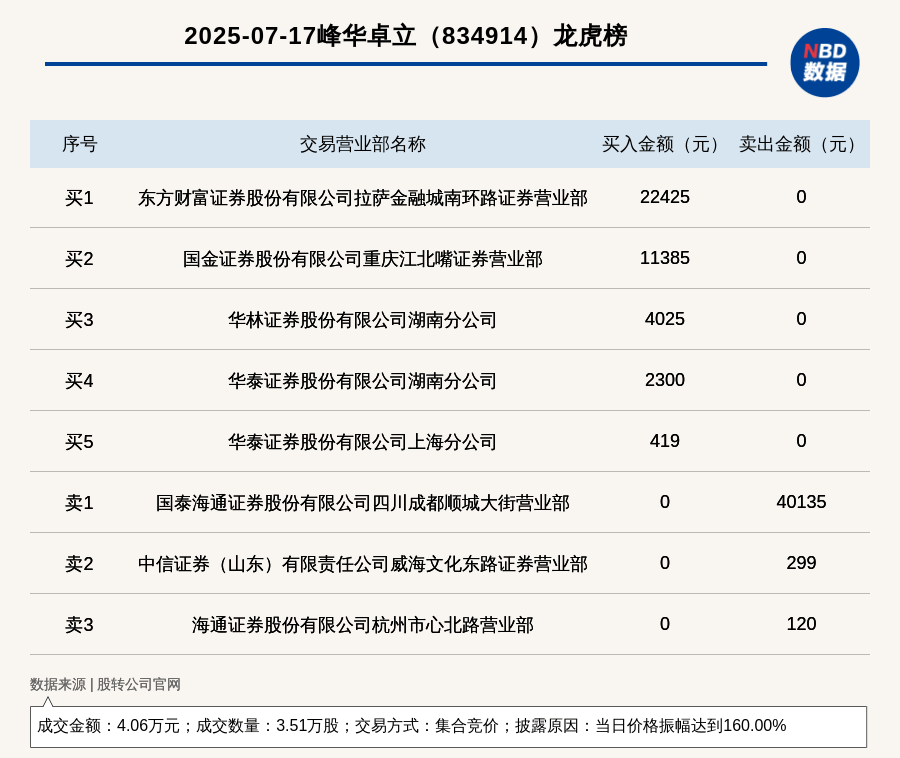
Task: Click buy amount 2300
Action: (x=665, y=380)
